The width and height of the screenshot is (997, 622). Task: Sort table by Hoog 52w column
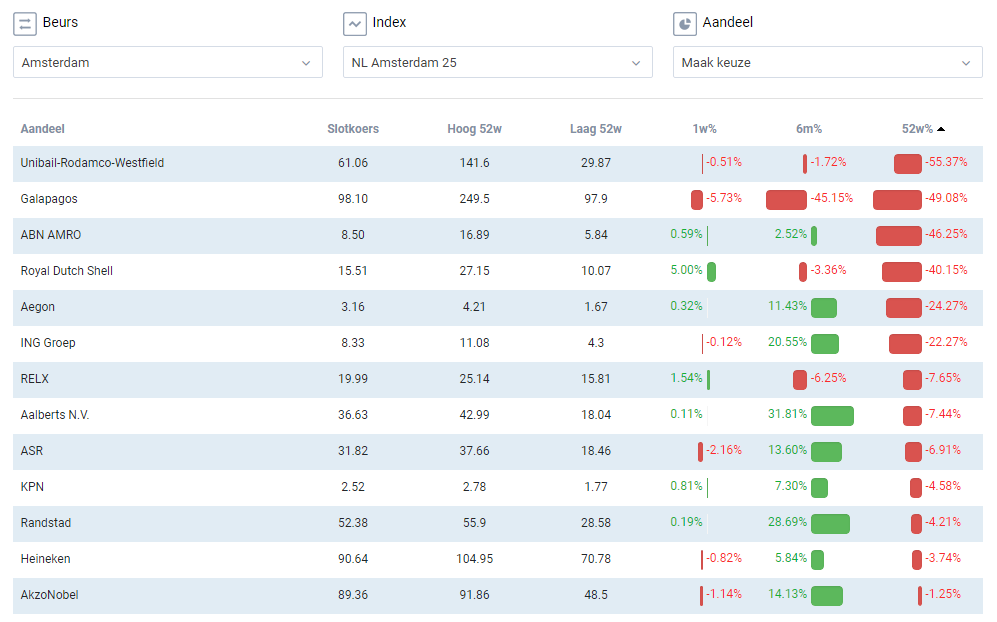[x=474, y=129]
